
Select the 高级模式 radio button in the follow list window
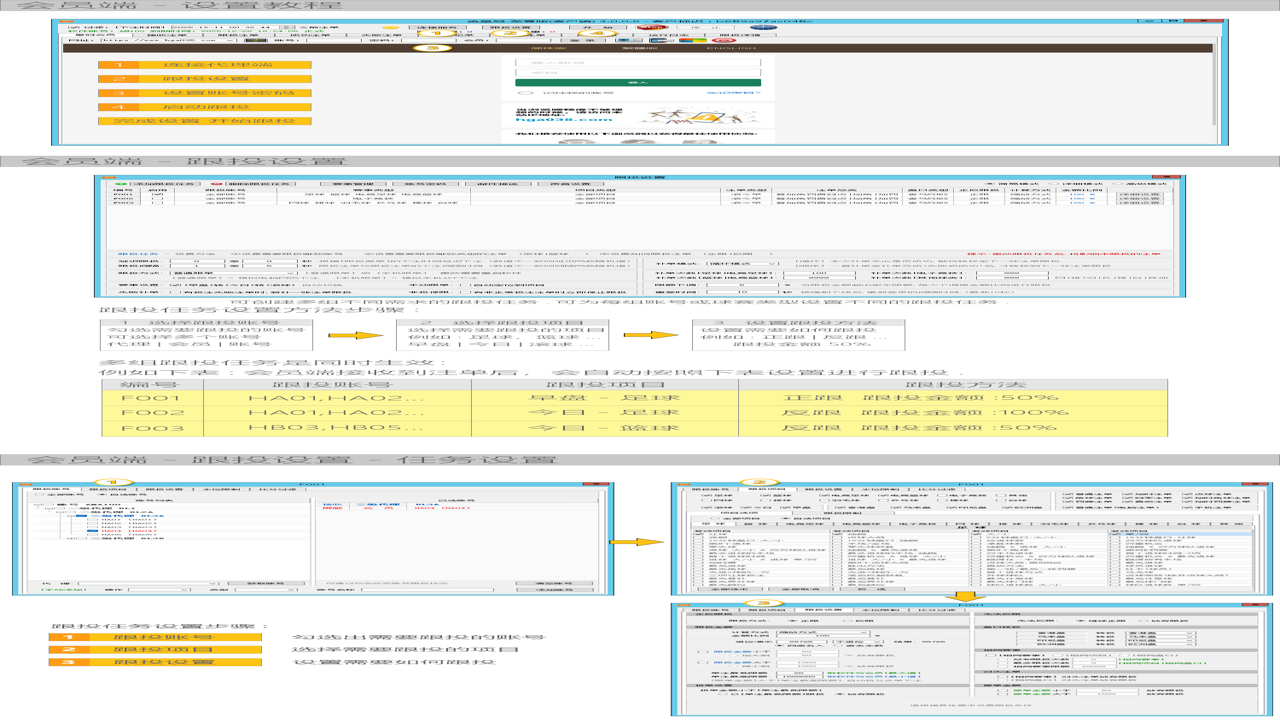[1139, 183]
